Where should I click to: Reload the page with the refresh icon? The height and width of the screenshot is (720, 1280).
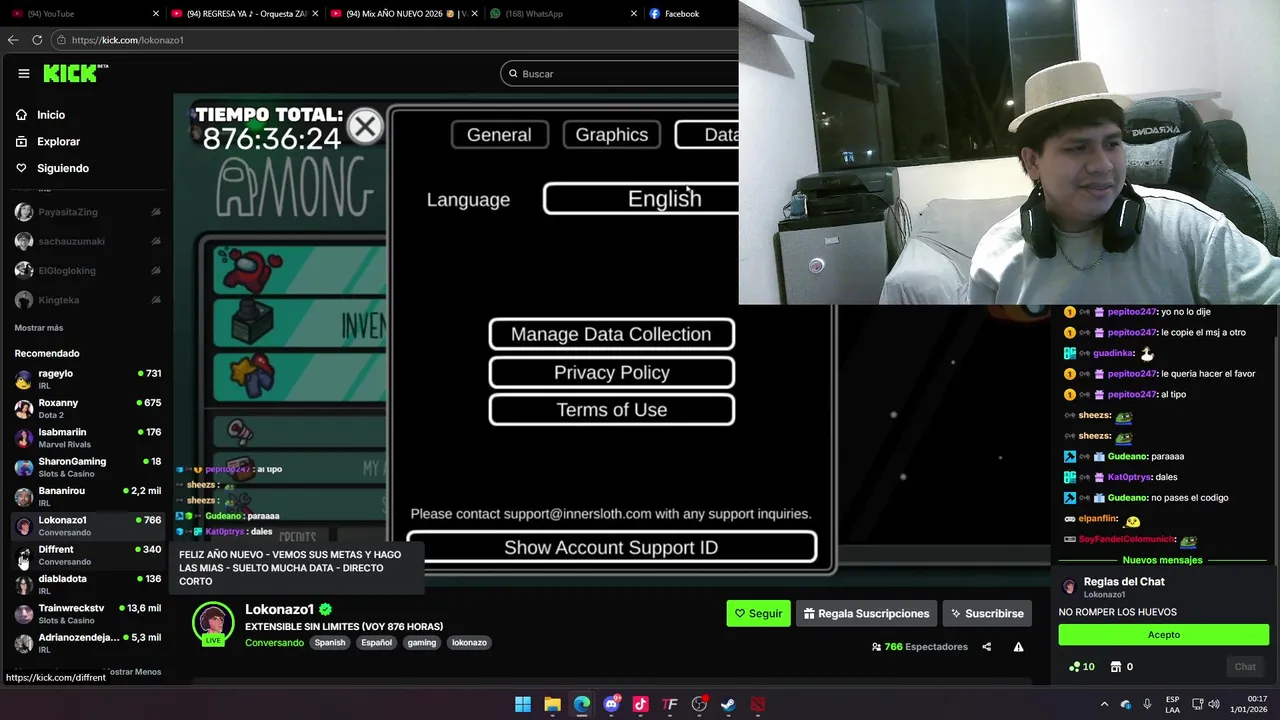tap(37, 40)
